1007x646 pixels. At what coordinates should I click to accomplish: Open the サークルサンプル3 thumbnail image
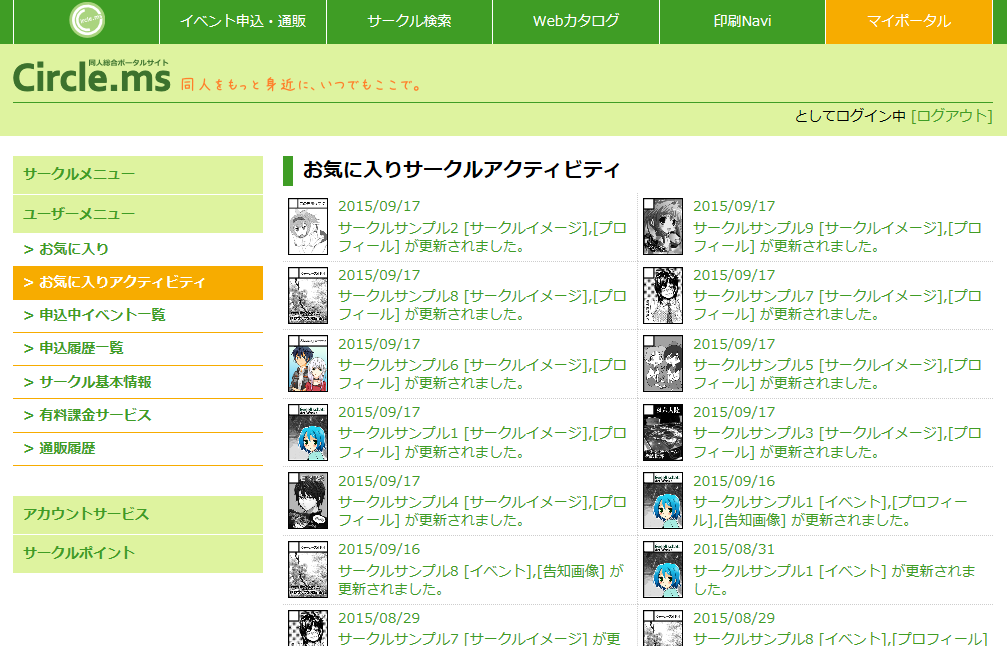[x=663, y=432]
